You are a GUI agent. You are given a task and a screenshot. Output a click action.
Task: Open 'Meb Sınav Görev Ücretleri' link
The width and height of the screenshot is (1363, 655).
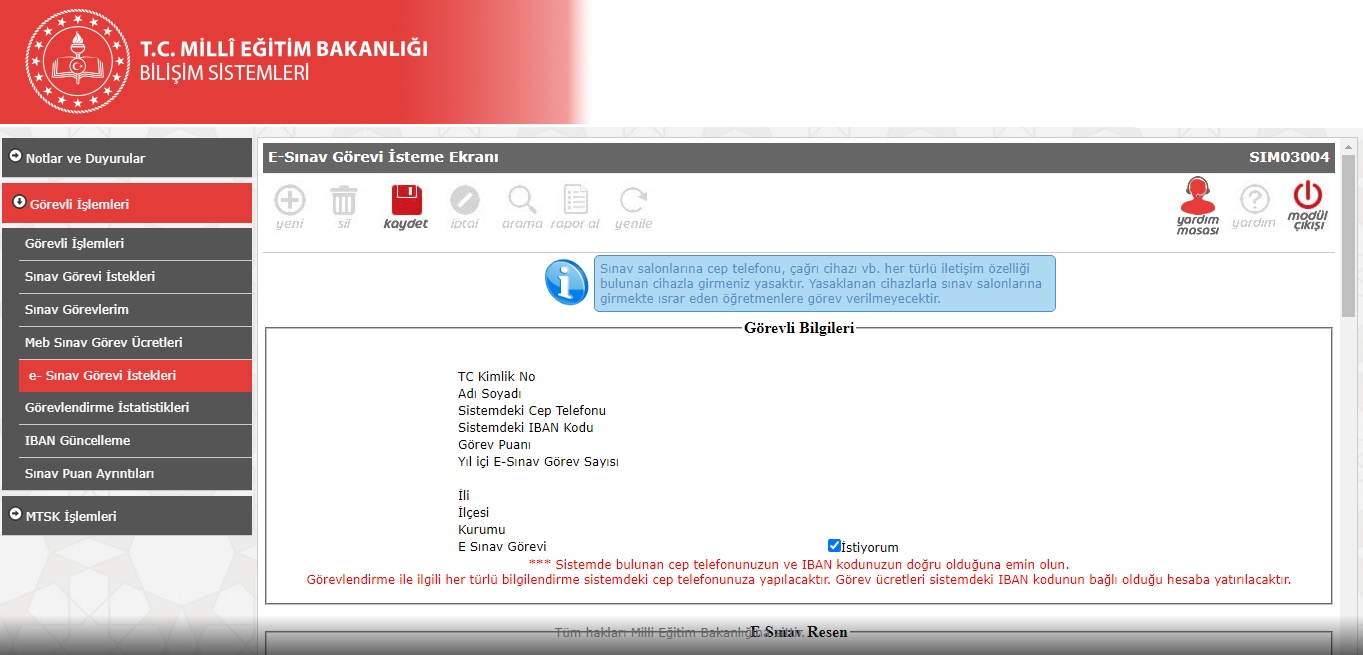coord(103,342)
